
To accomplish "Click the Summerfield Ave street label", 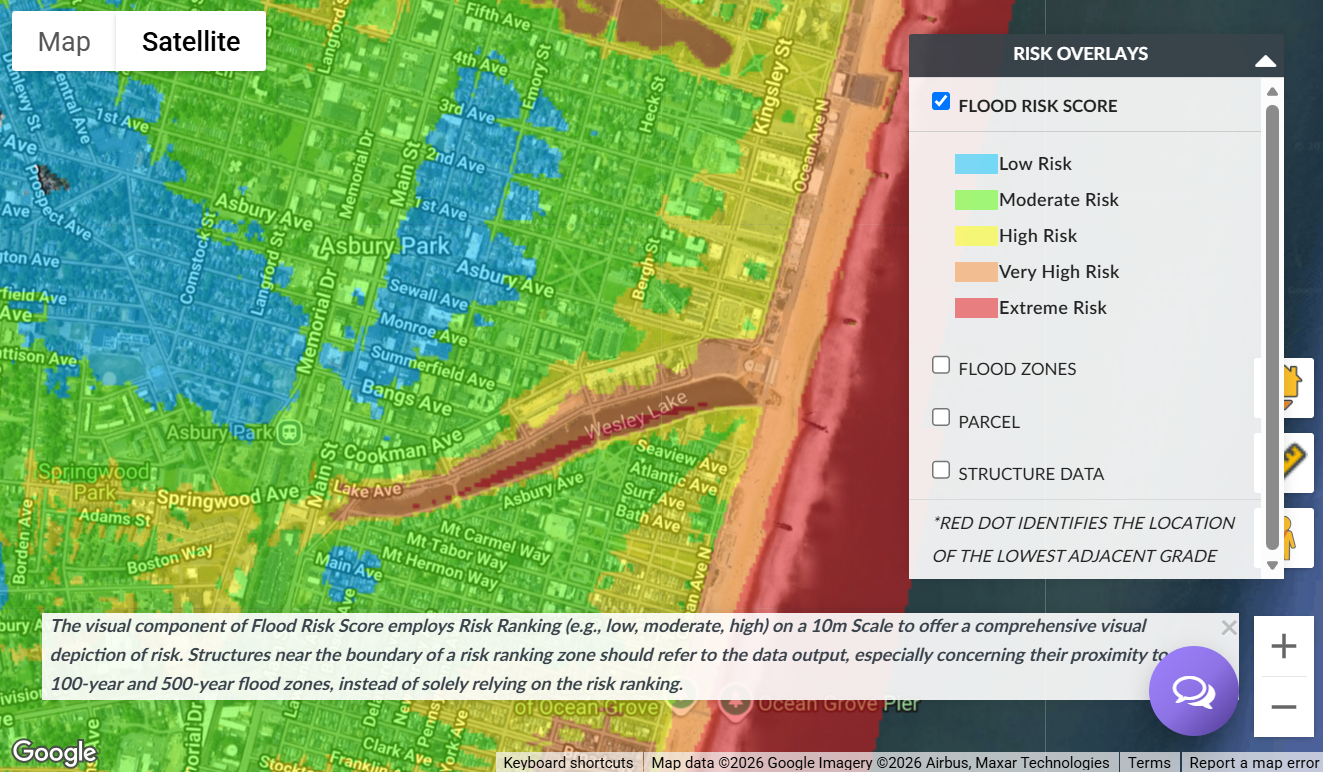I will (432, 367).
